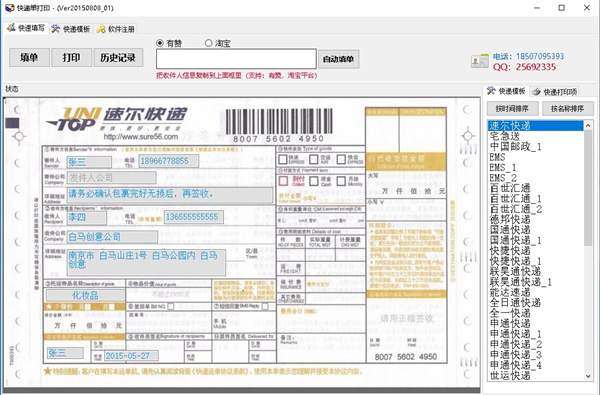This screenshot has width=600, height=395.
Task: Edit signature field 张三 at bottom
Action: [x=65, y=353]
